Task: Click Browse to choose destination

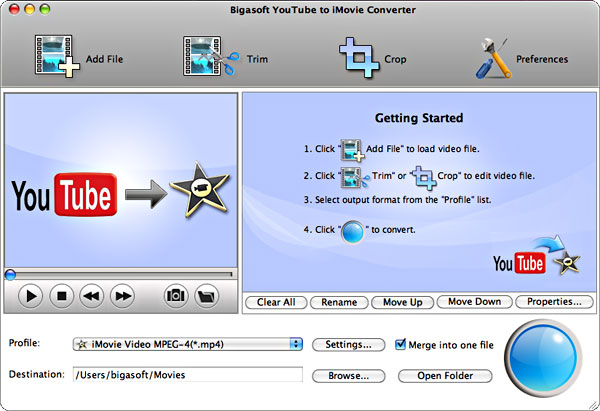Action: (x=348, y=376)
